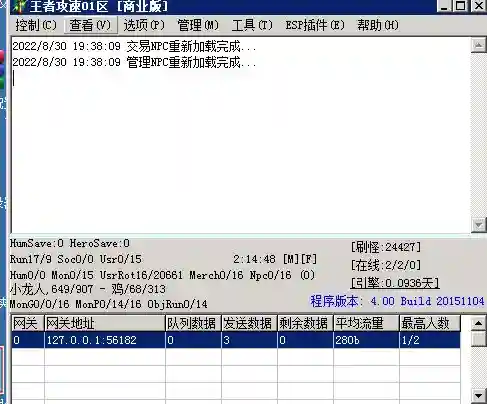The image size is (487, 404).
Task: Click the [在线:2/2/0] label
Action: [x=386, y=265]
